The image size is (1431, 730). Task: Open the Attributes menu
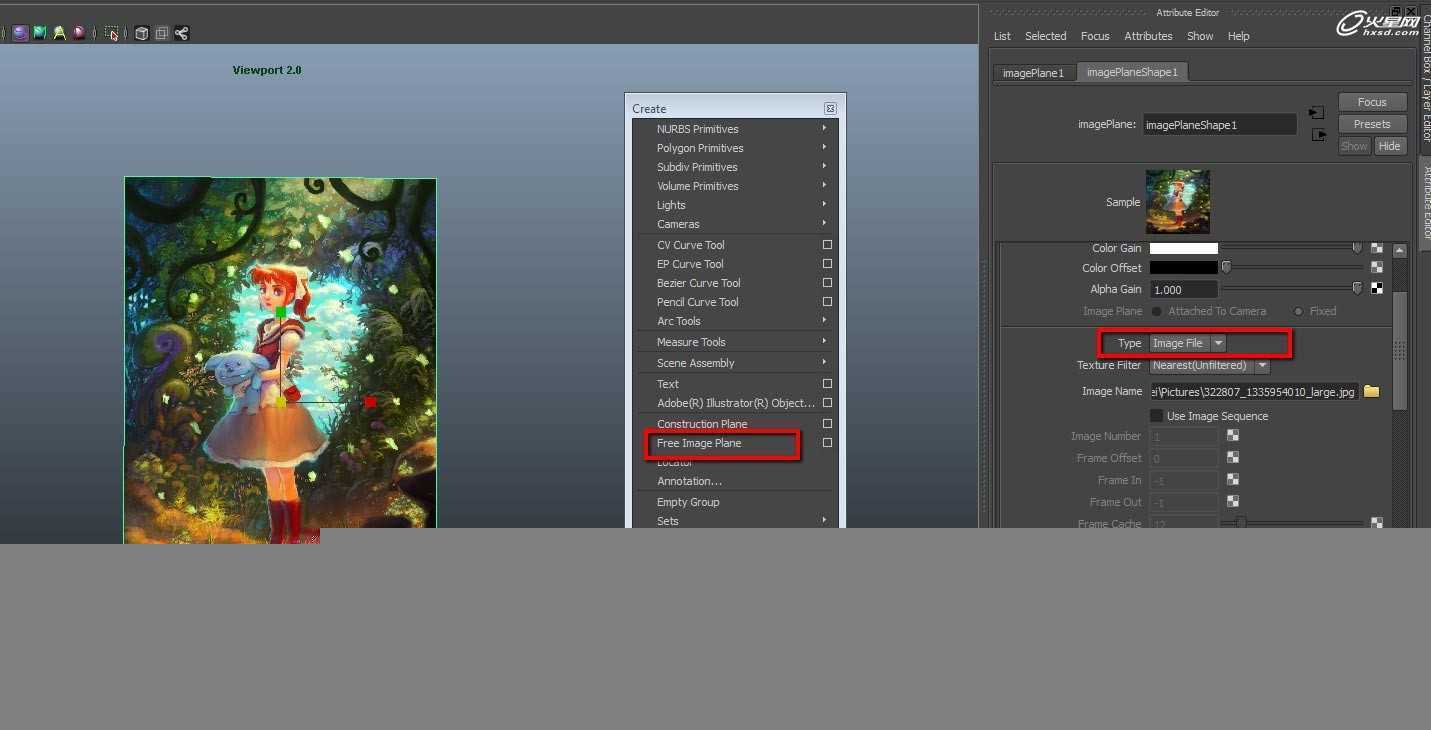tap(1148, 36)
